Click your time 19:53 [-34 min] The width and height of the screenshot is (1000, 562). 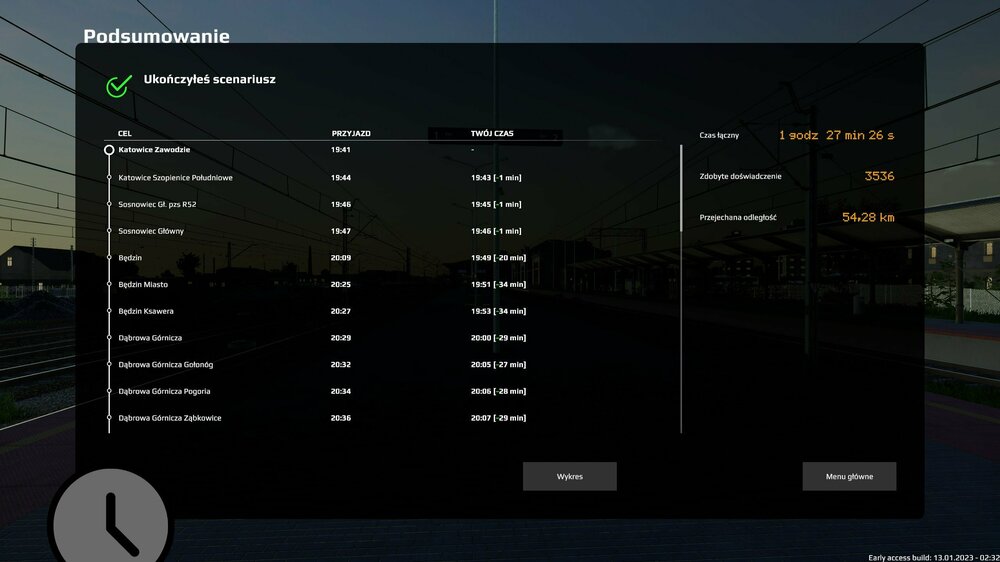pos(499,311)
